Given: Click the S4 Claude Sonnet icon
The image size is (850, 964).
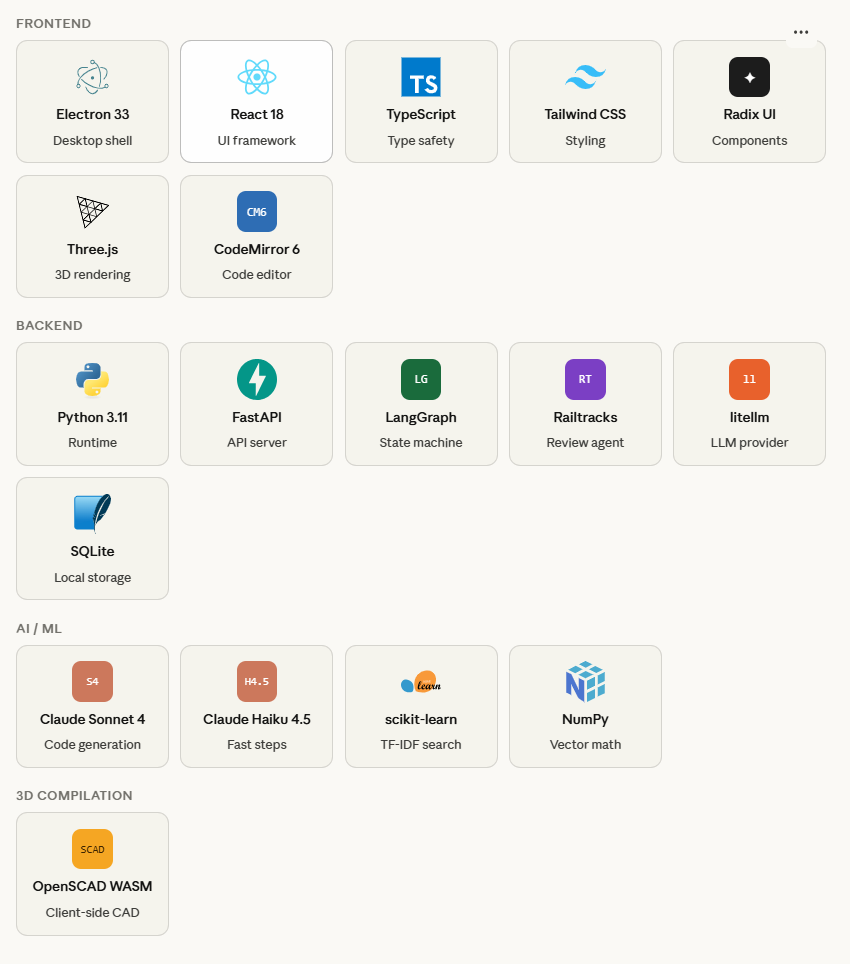Looking at the screenshot, I should (x=92, y=681).
